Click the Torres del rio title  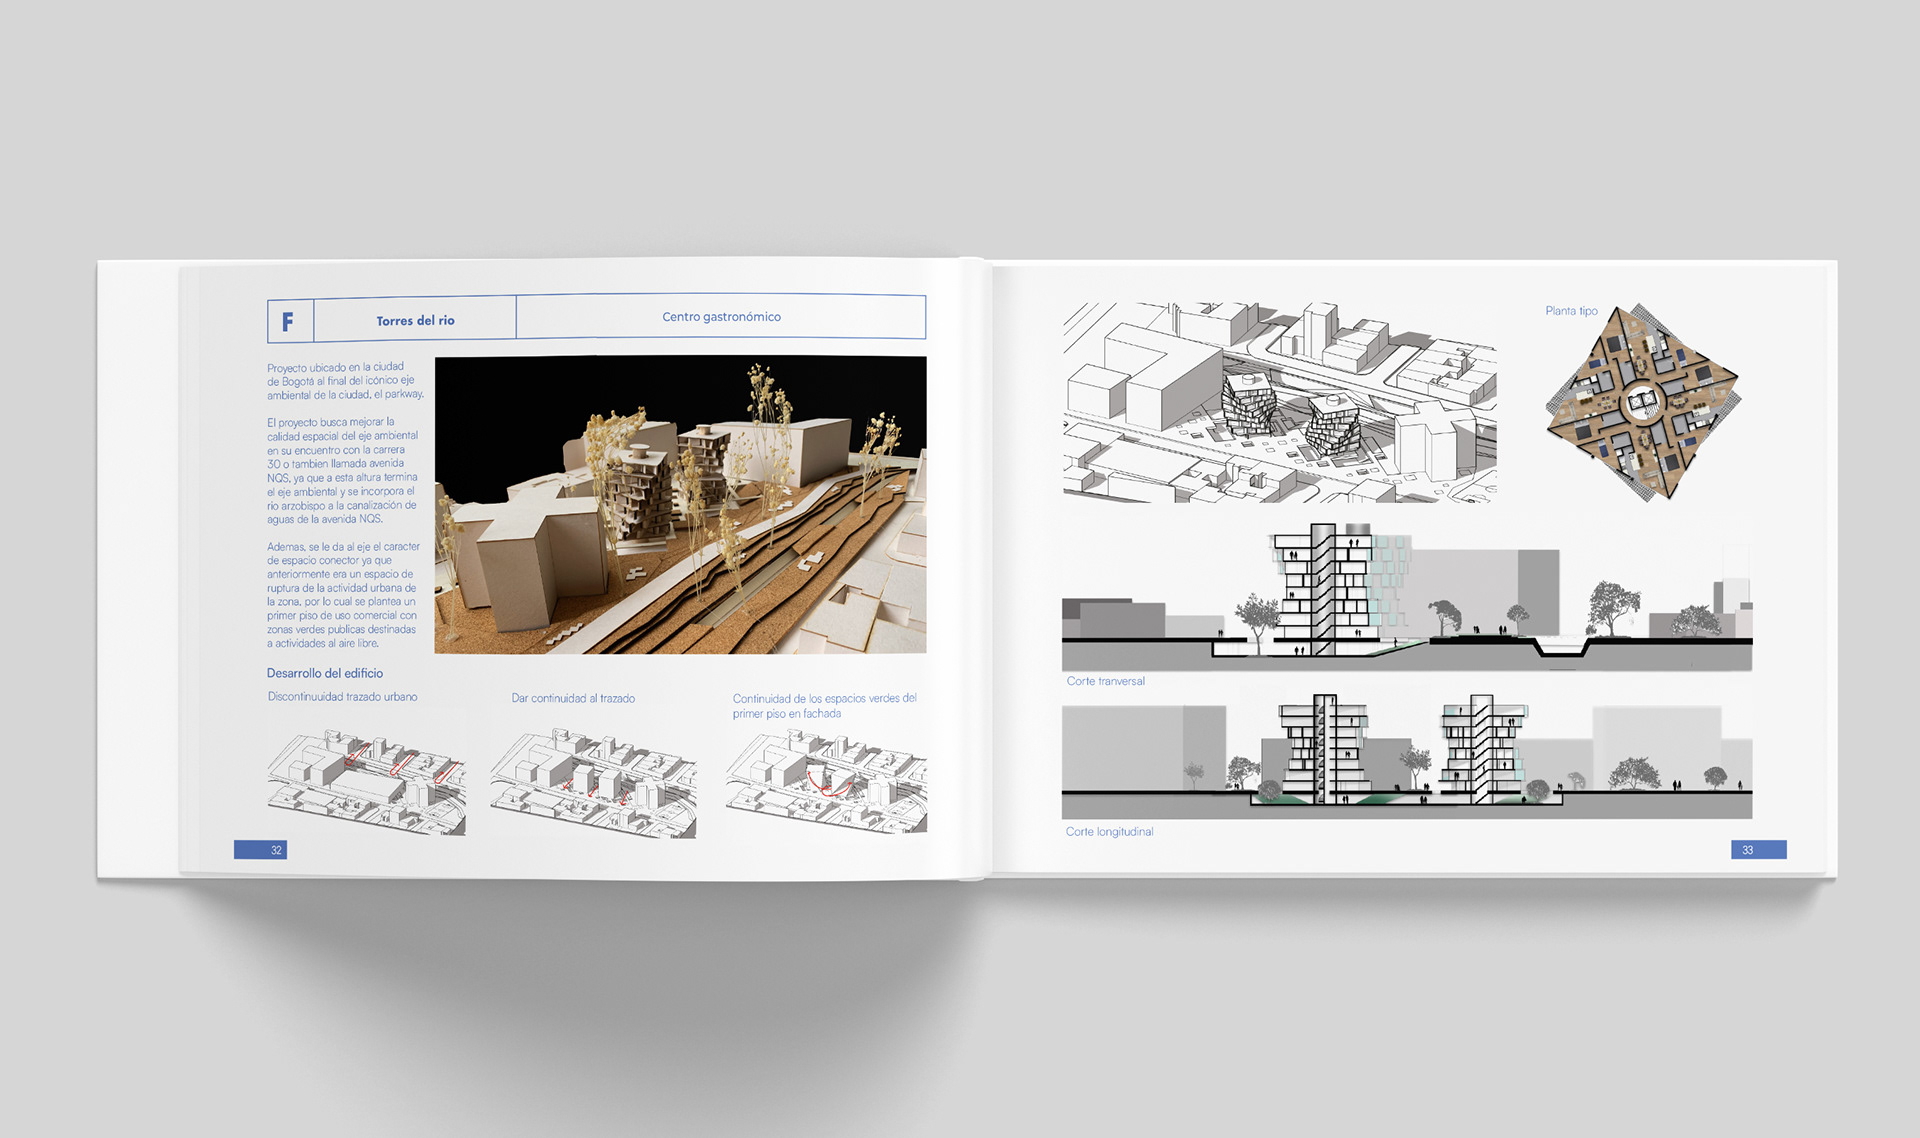415,321
